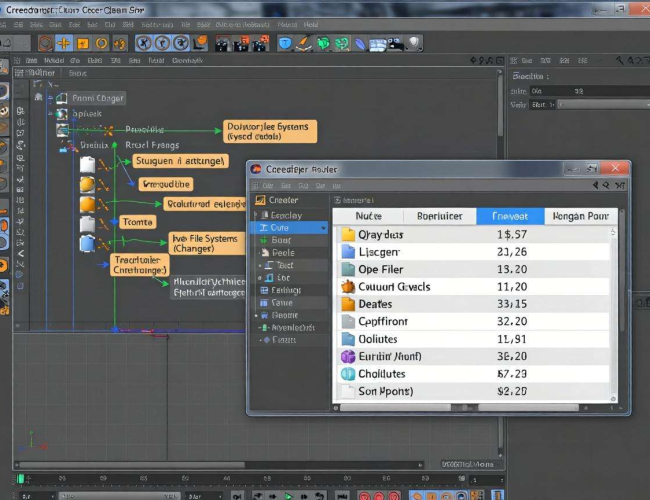Click the Cholitutes cyan icon in the list

348,374
